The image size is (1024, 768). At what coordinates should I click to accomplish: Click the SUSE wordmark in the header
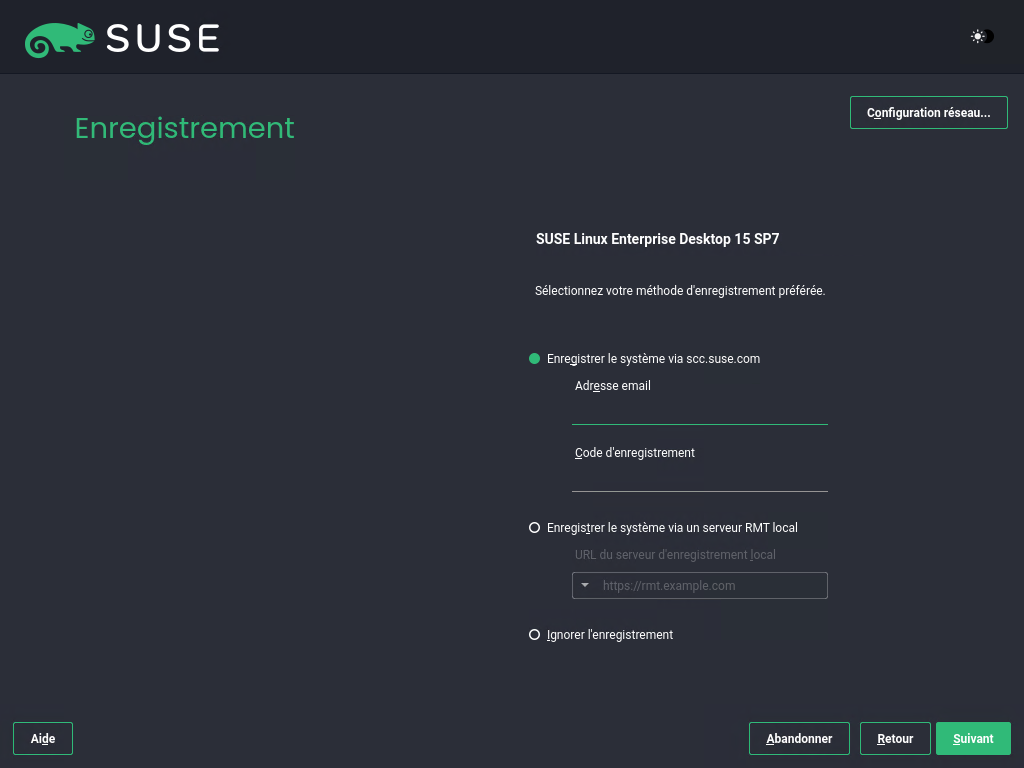(x=162, y=38)
